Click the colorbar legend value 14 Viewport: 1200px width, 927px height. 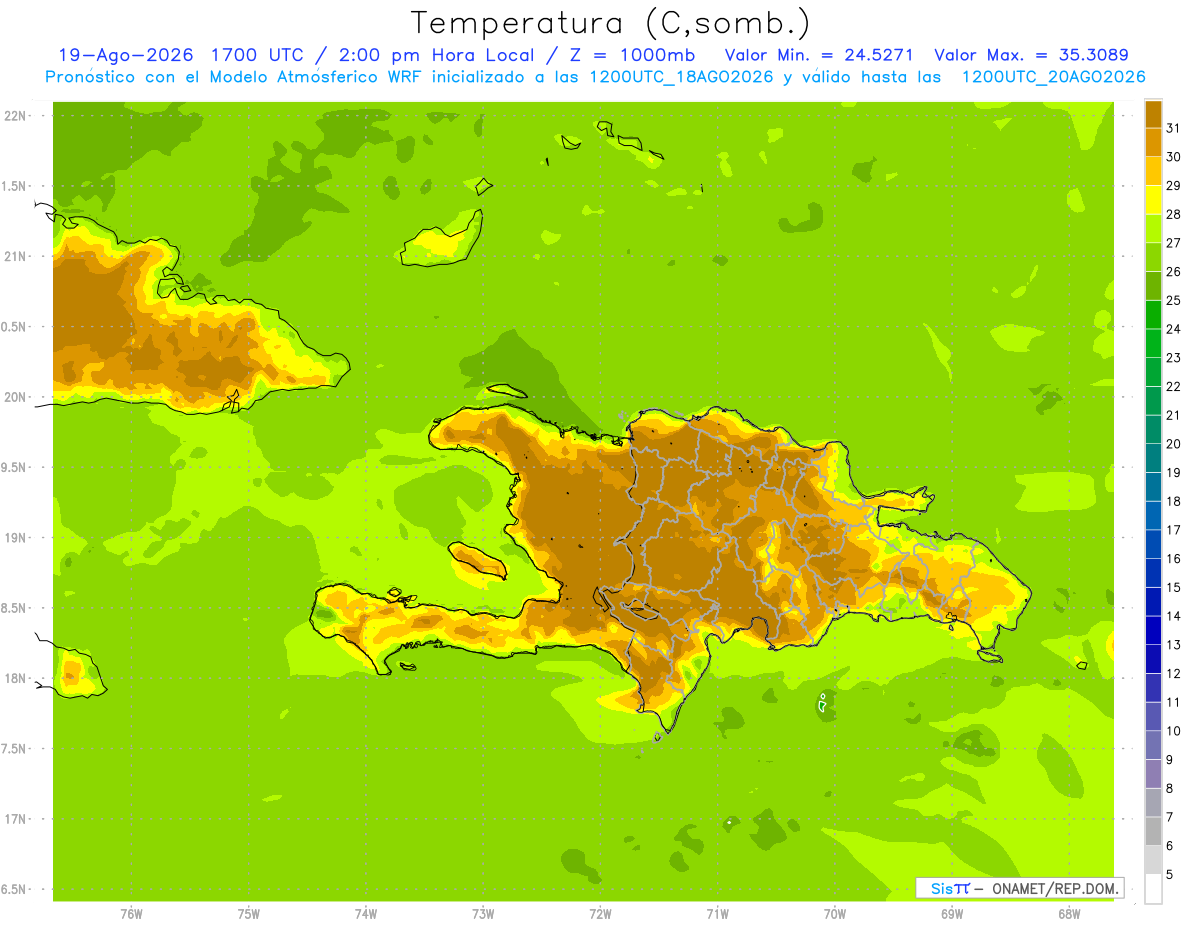[x=1174, y=616]
